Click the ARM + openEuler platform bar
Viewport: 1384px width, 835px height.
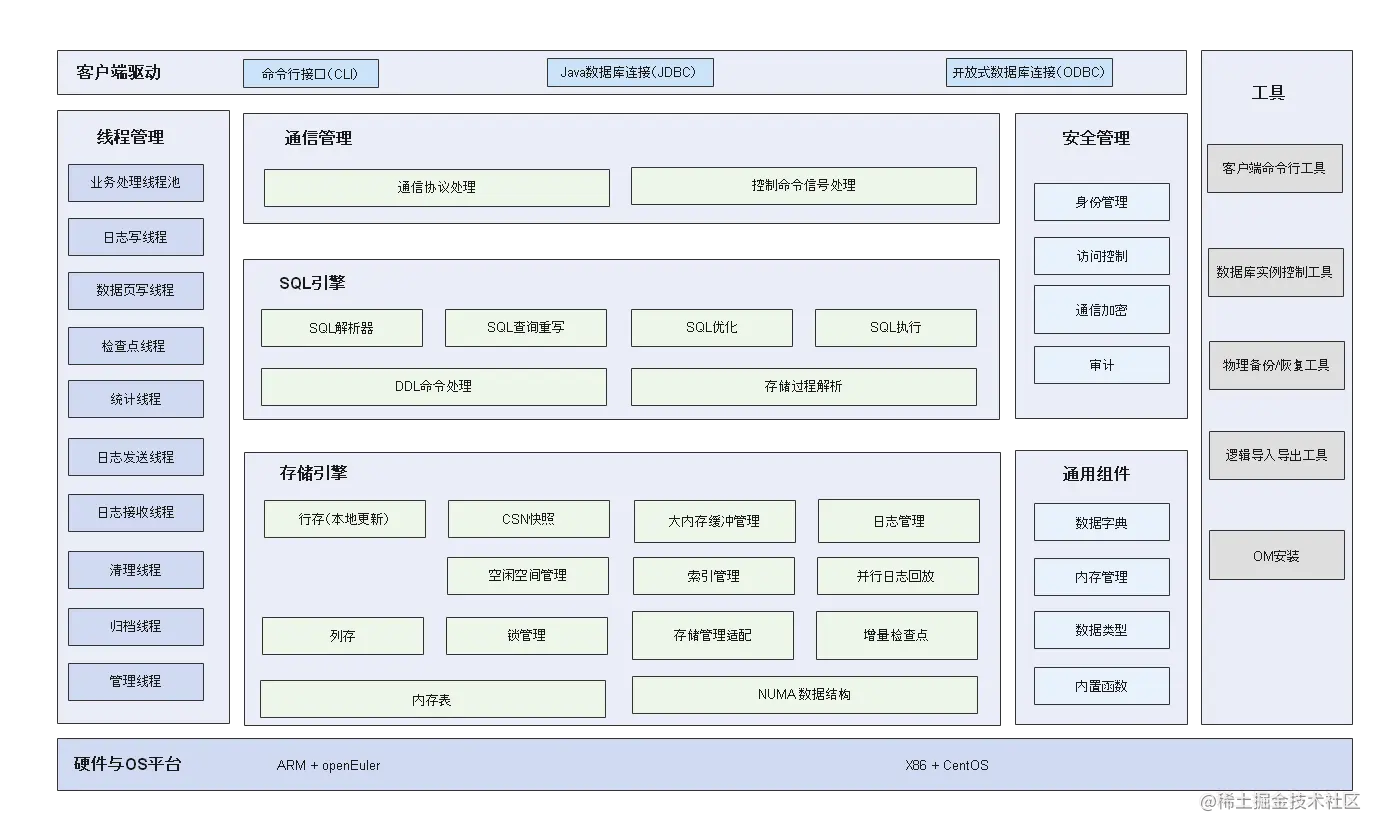328,765
